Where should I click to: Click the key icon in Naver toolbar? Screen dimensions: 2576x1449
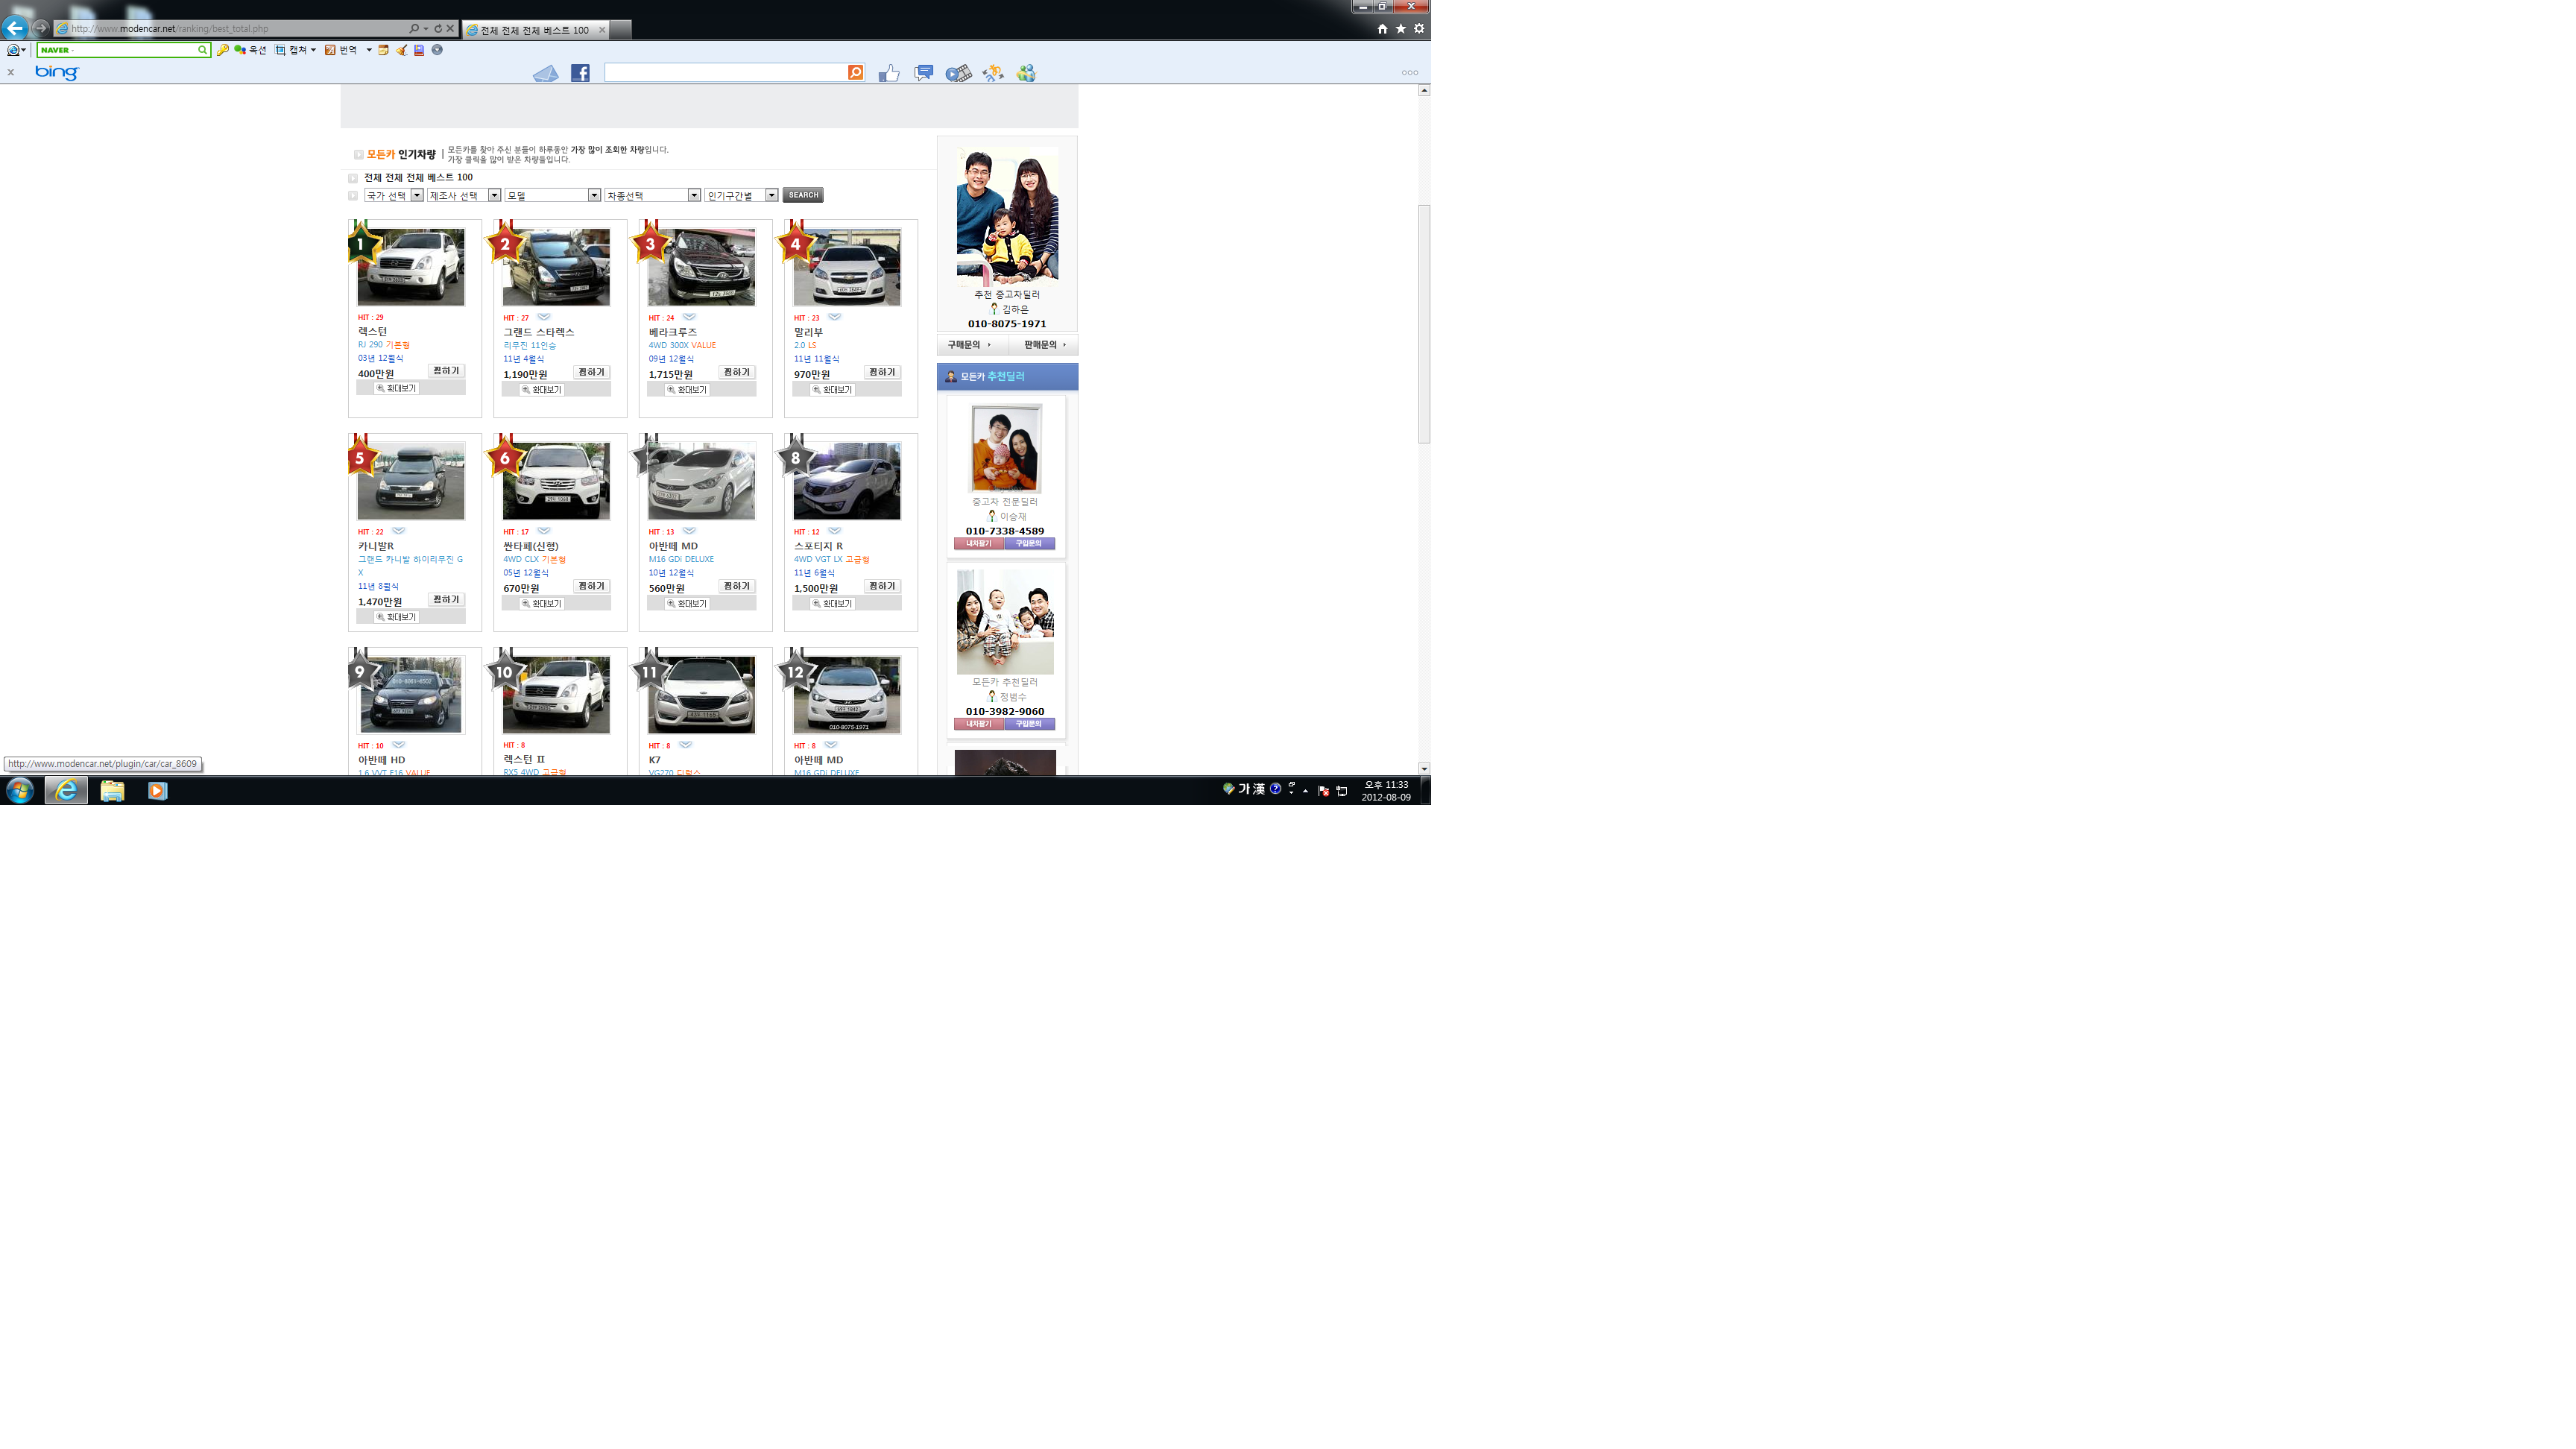point(223,50)
